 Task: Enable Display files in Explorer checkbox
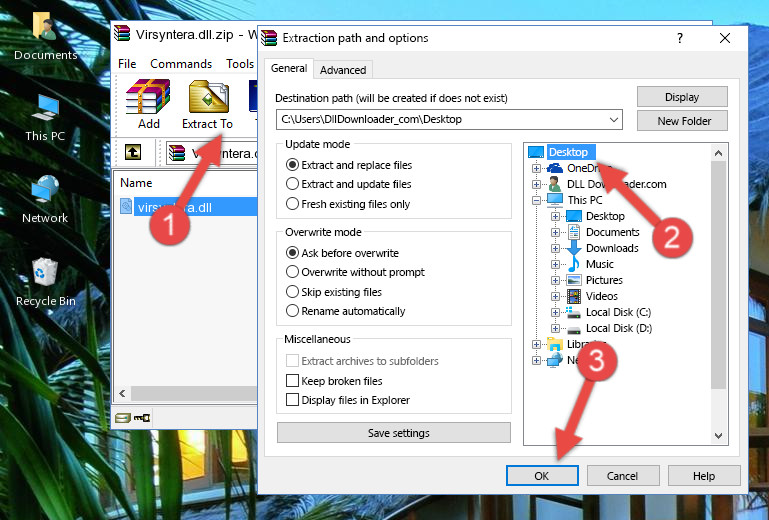click(x=292, y=400)
